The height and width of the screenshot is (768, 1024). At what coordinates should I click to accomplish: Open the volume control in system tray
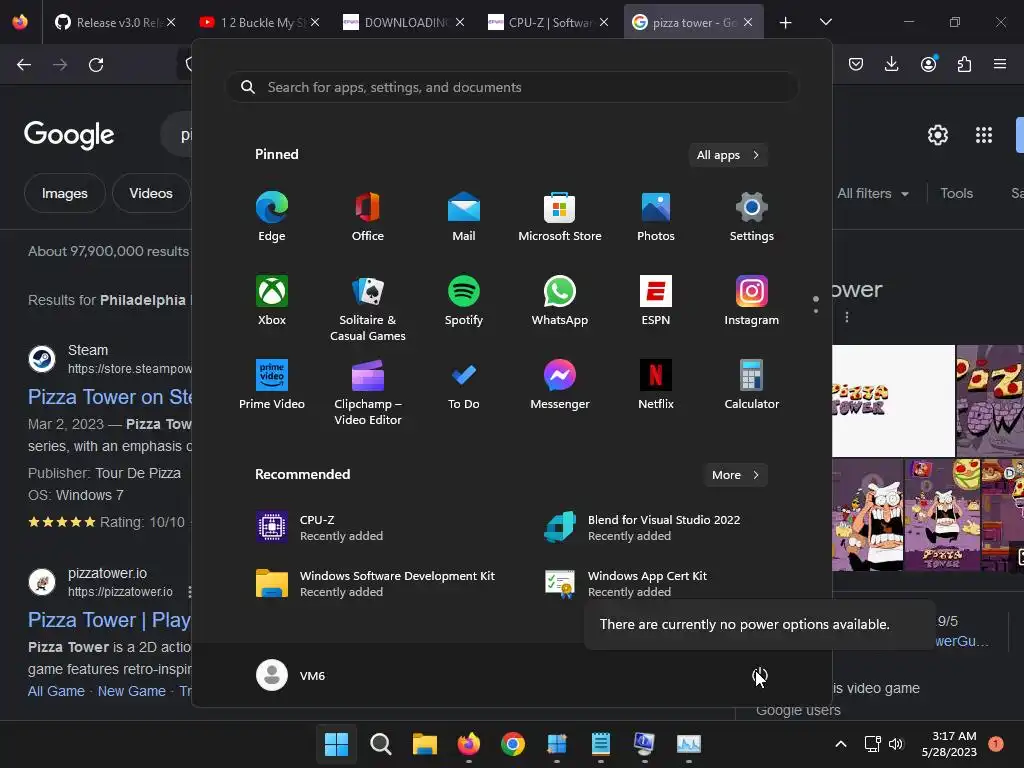895,744
